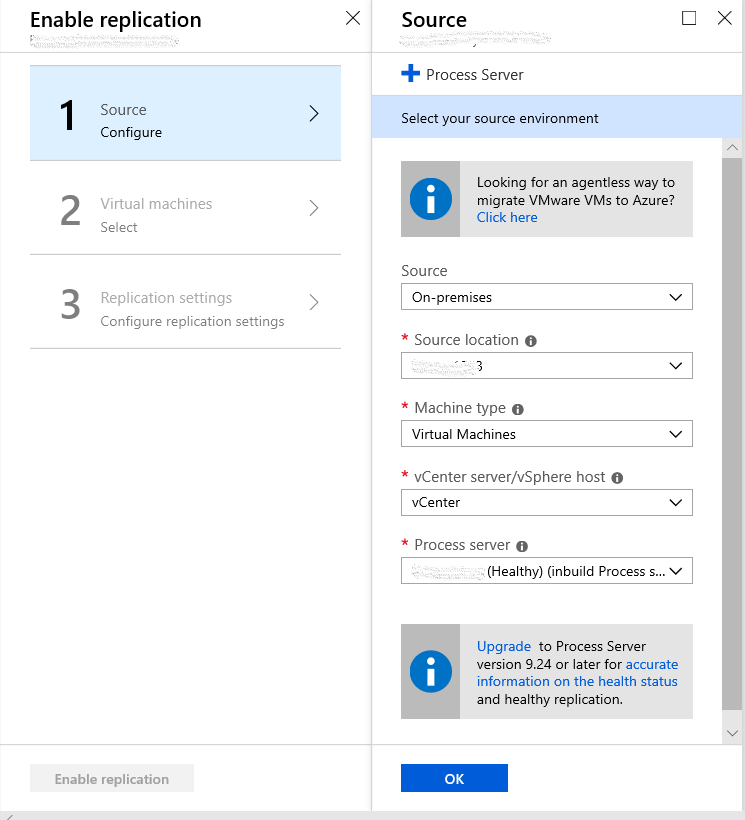This screenshot has height=820, width=745.
Task: Open the Click here agentless migration link
Action: coord(506,217)
